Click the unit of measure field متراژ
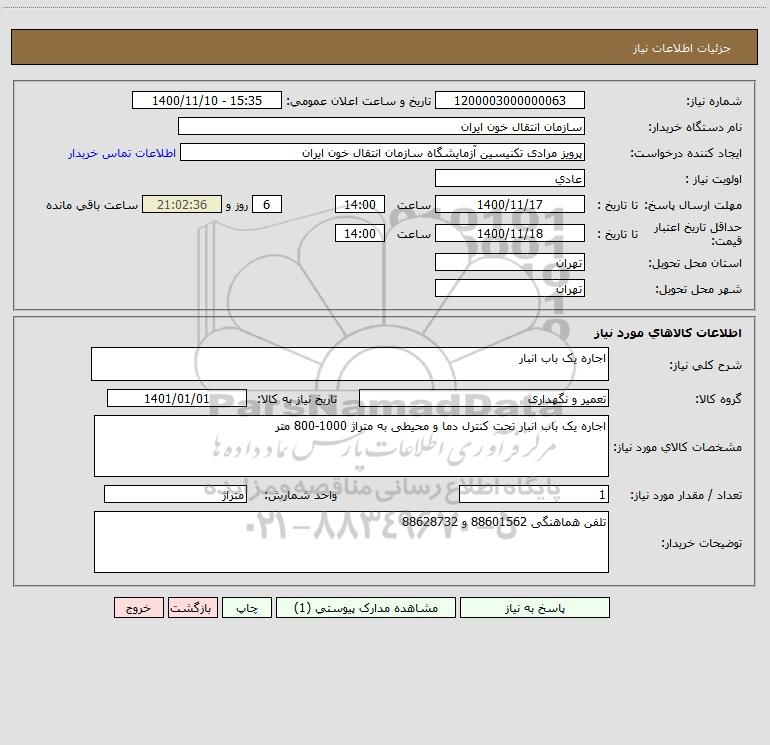The height and width of the screenshot is (745, 770). point(175,495)
